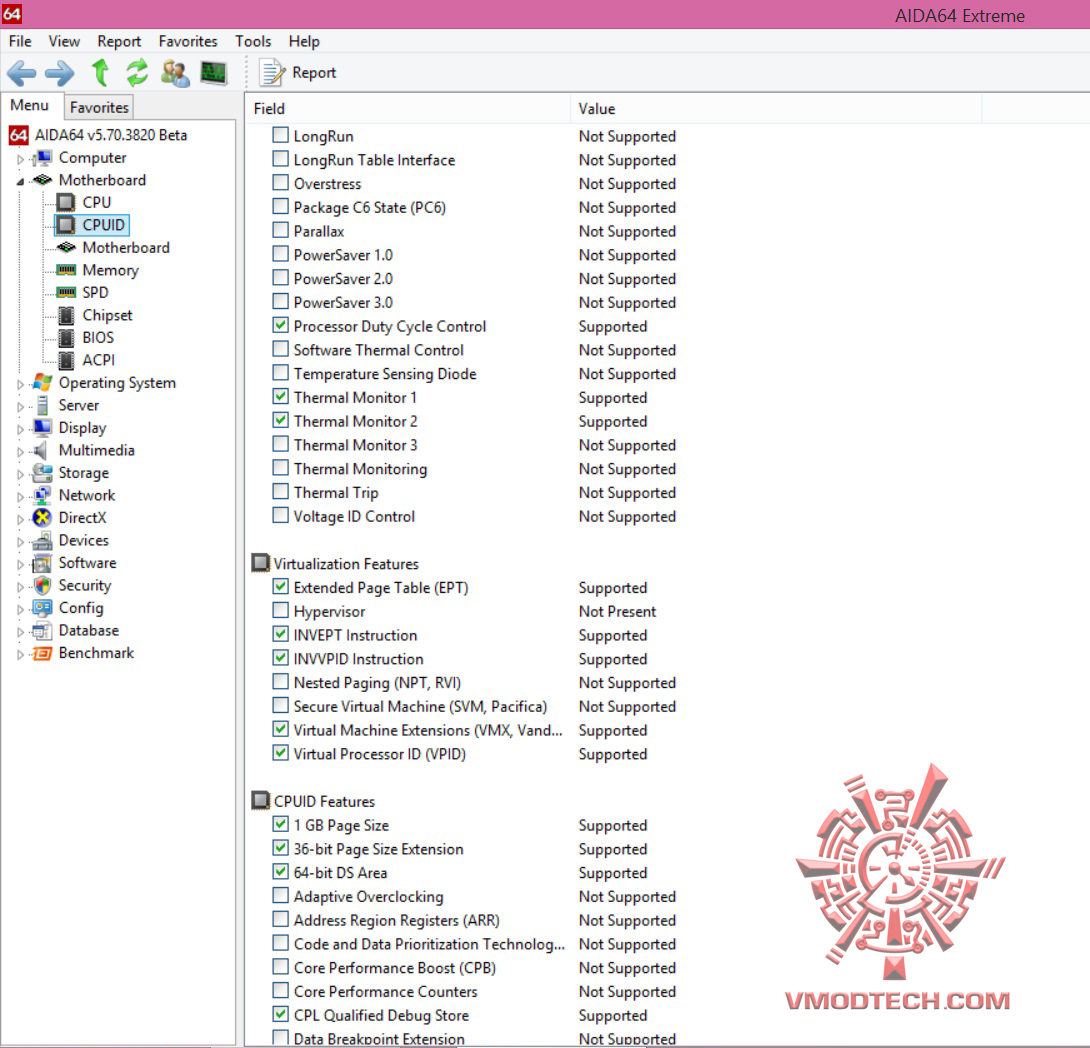
Task: Select the Chipset icon in tree
Action: 66,316
